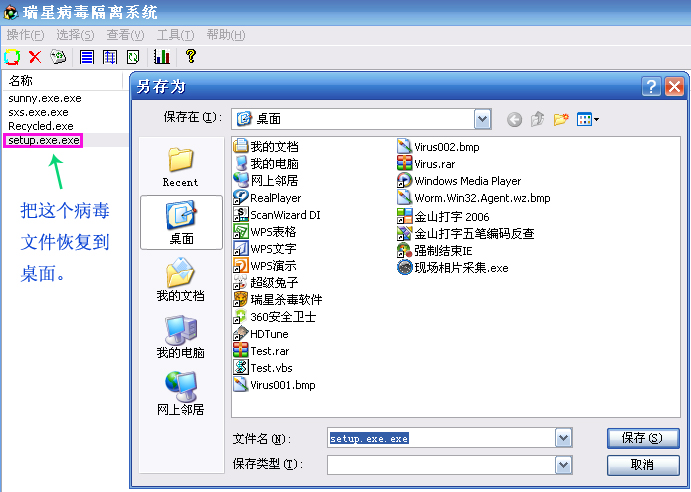Select RealPlayer shortcut in file list
The width and height of the screenshot is (691, 492).
coord(267,198)
